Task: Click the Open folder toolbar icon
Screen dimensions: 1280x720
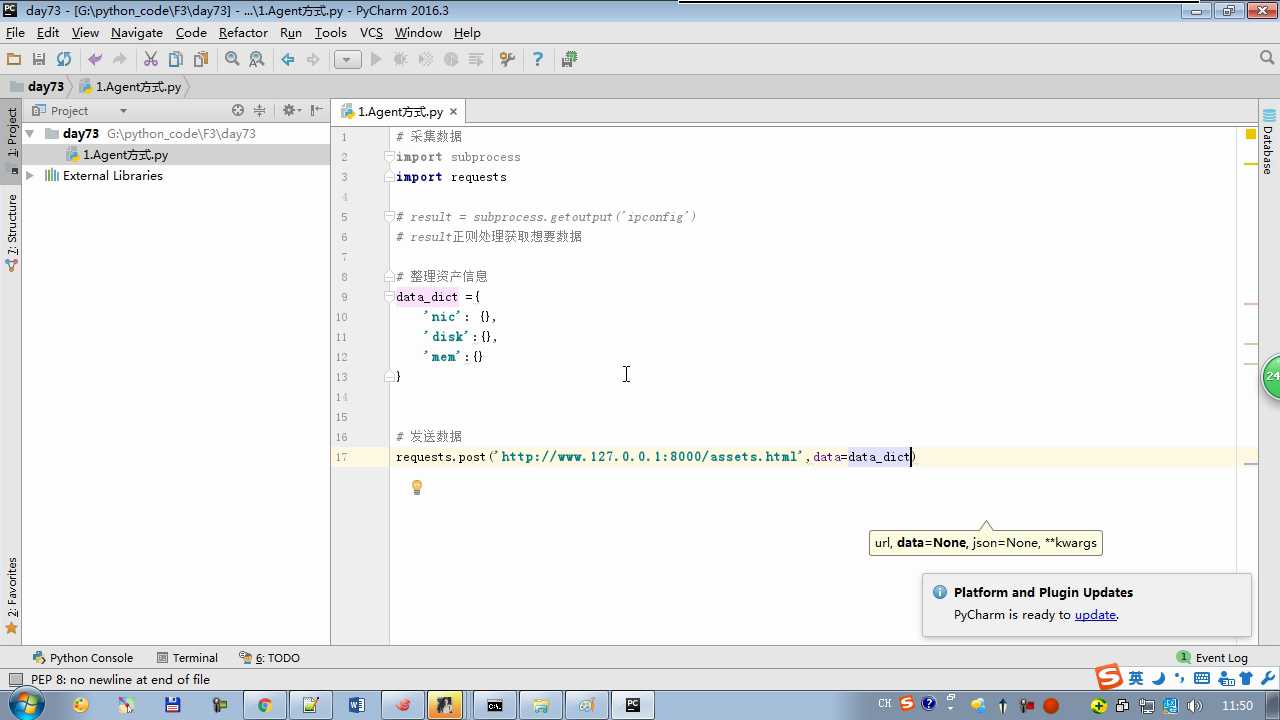Action: 14,60
